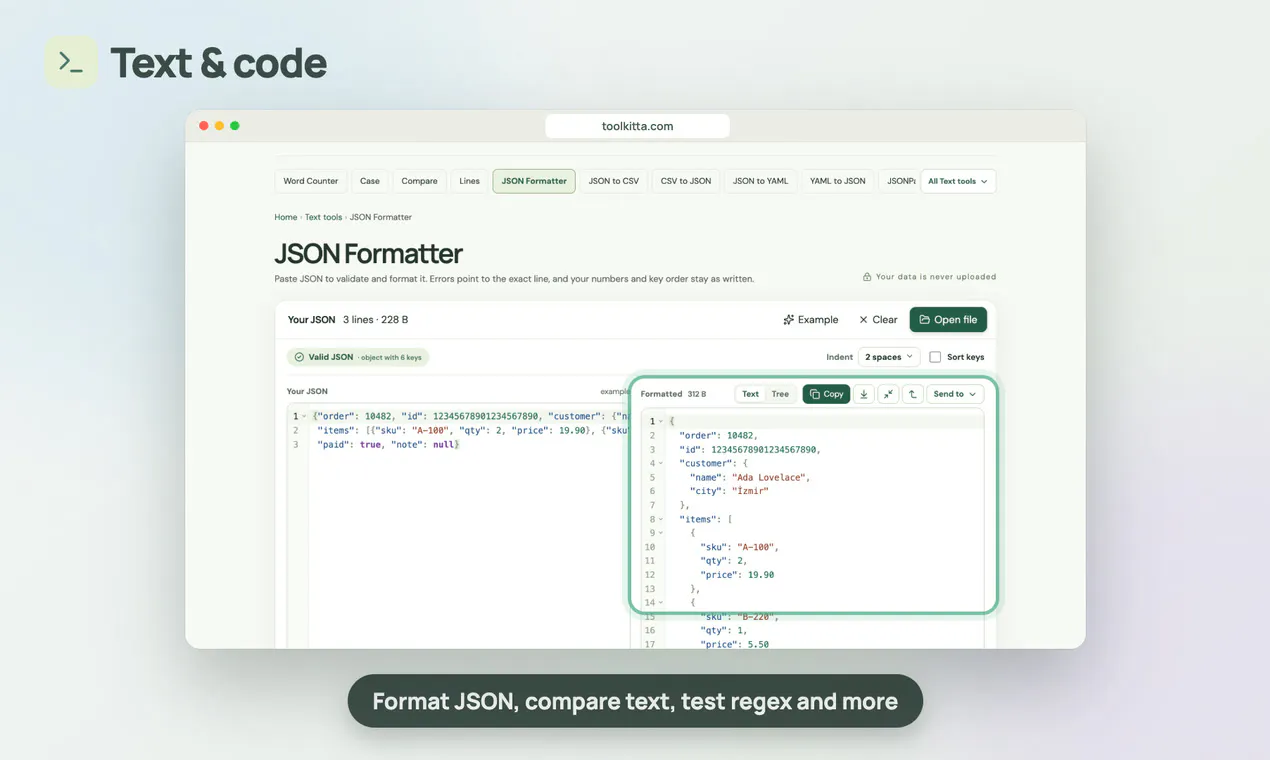Switch to the YAML to JSON tab
This screenshot has height=760, width=1270.
[x=838, y=181]
